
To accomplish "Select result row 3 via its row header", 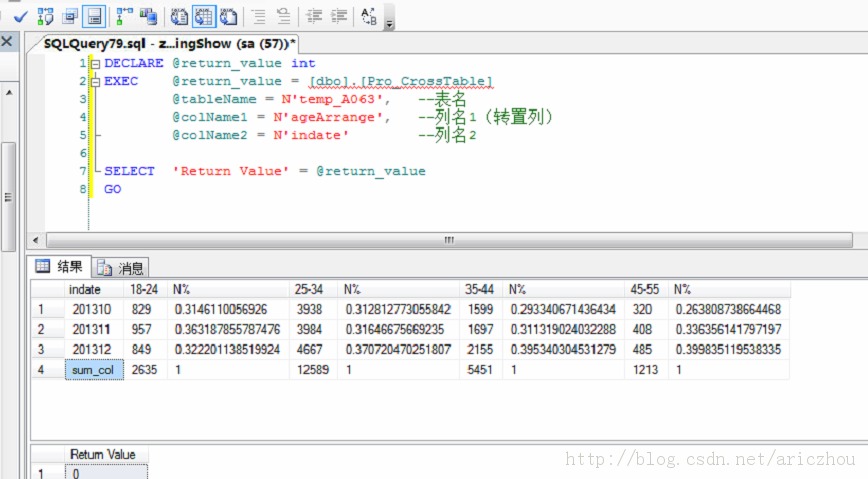I will coord(48,349).
